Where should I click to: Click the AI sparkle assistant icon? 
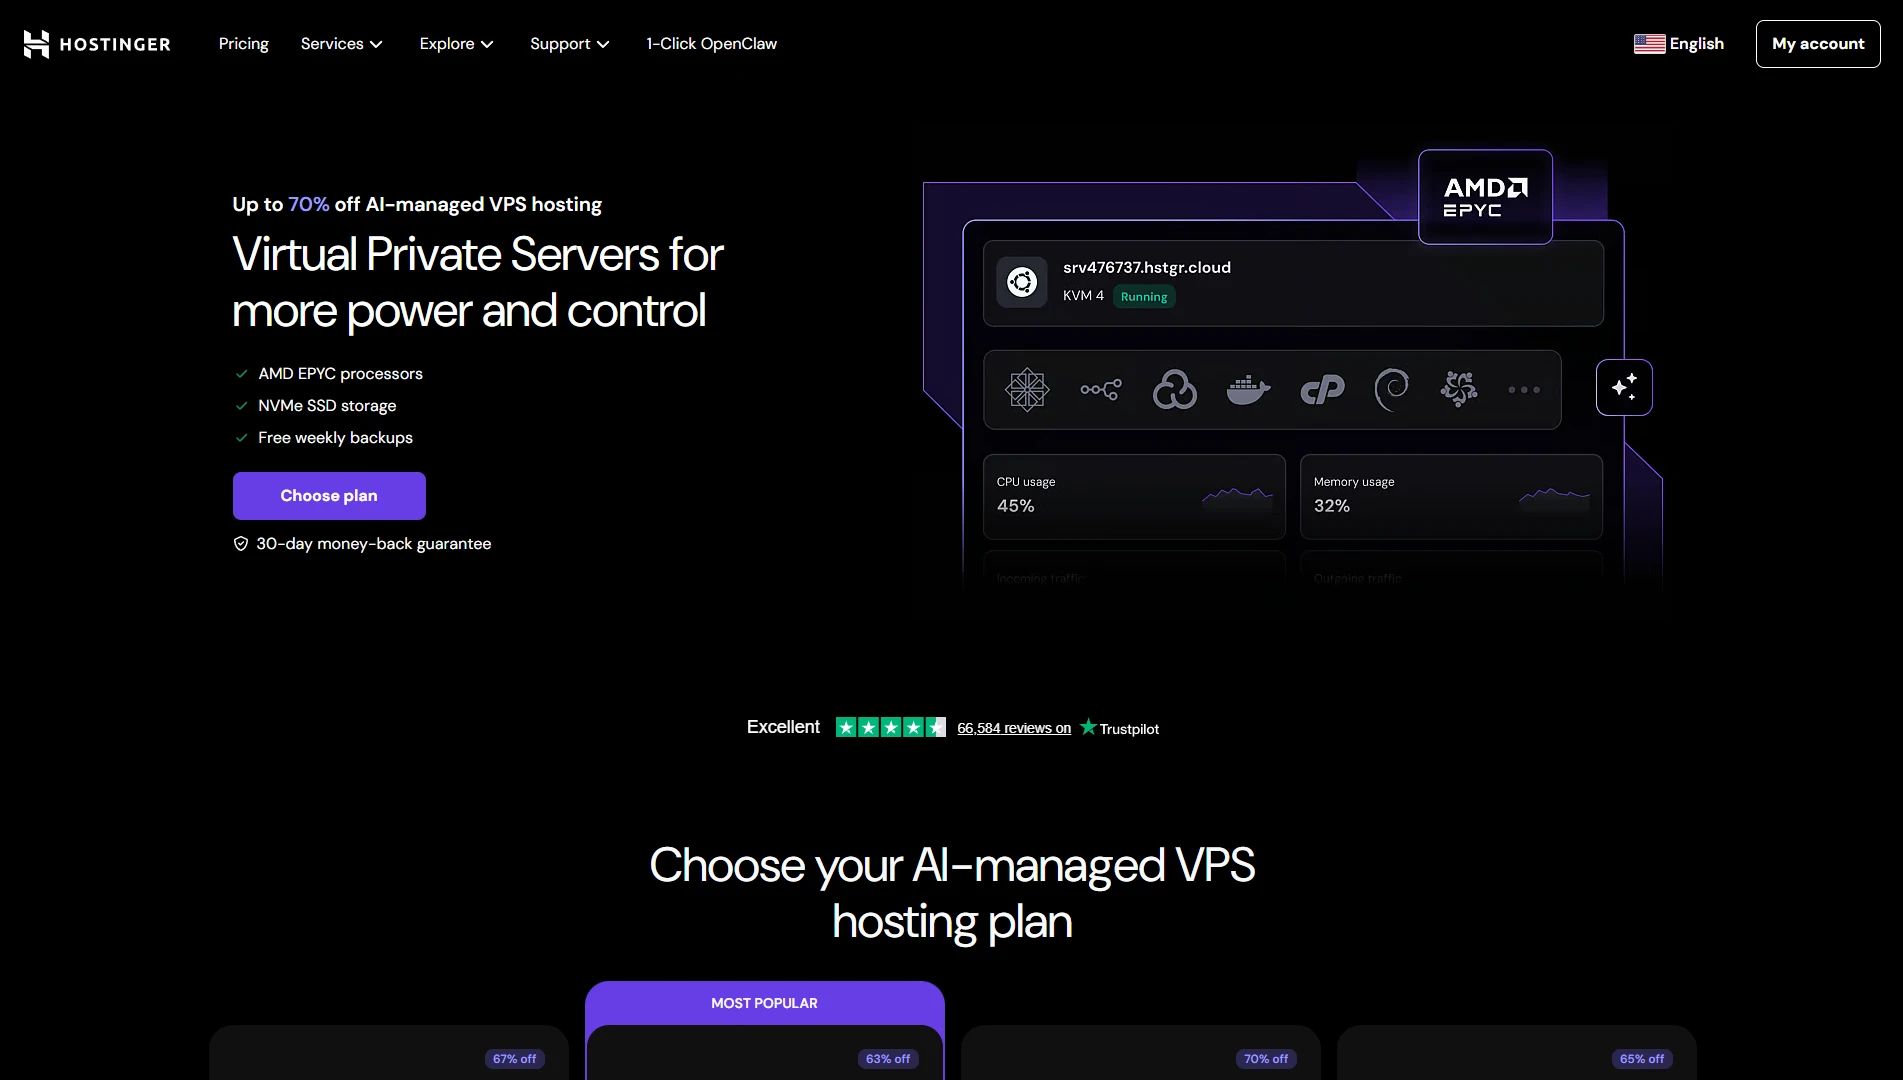pyautogui.click(x=1624, y=387)
